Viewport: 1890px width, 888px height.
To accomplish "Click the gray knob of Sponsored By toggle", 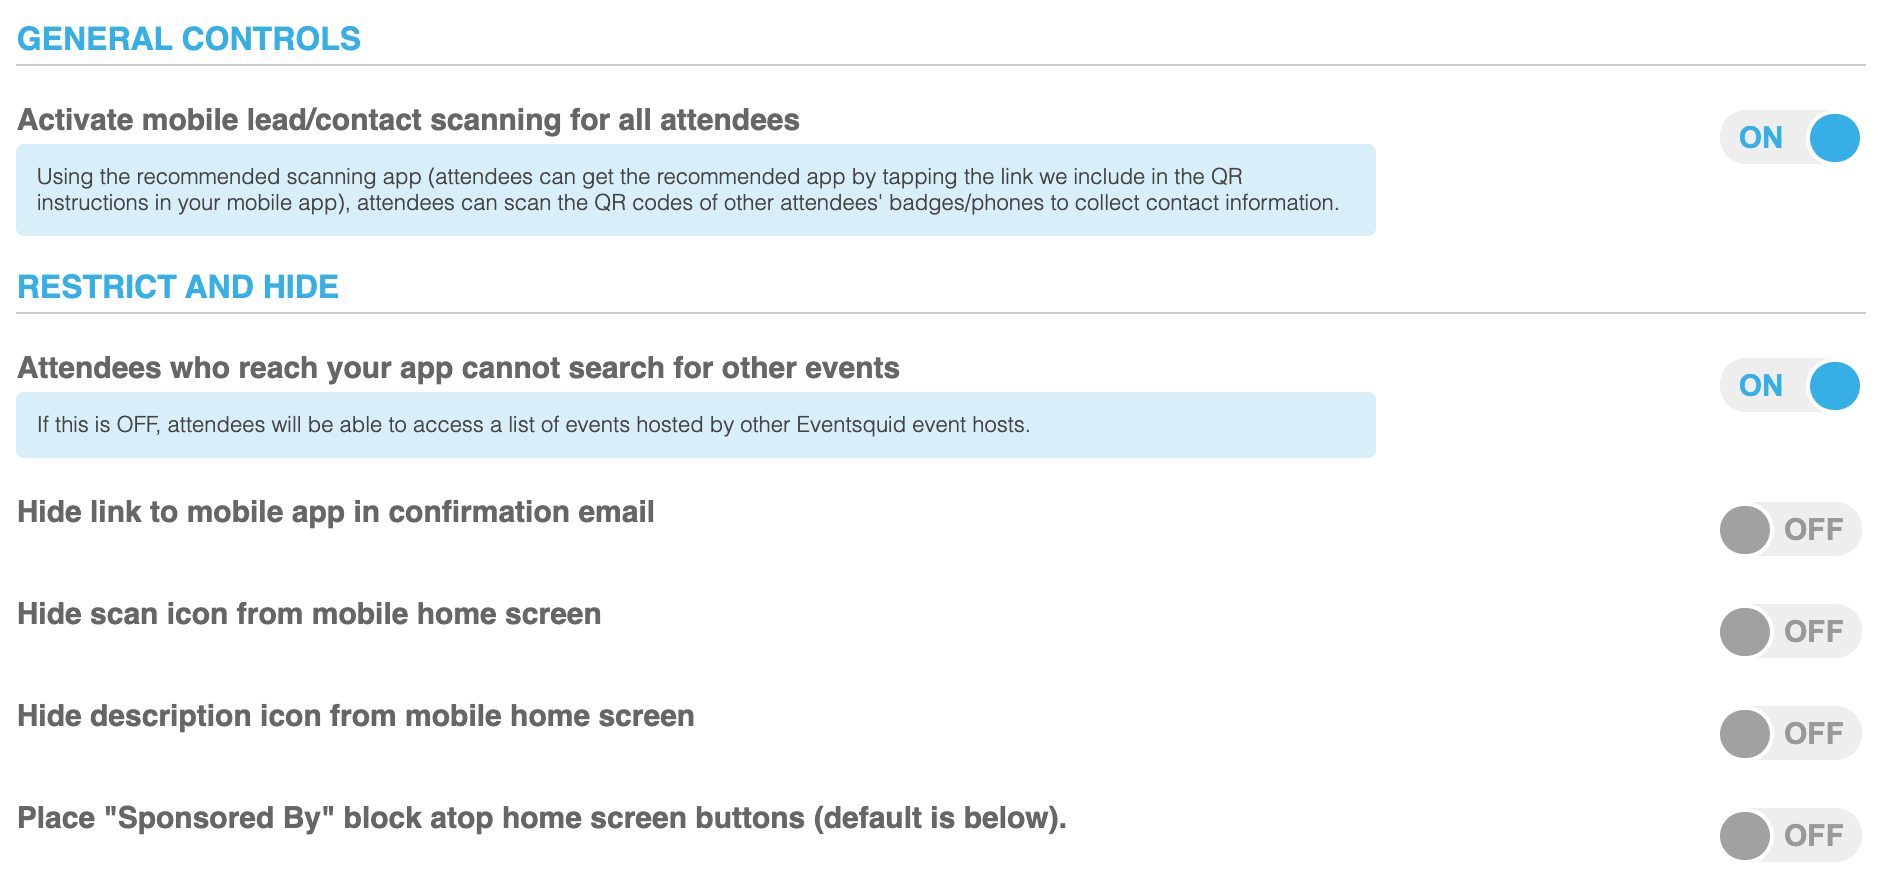I will coord(1745,835).
